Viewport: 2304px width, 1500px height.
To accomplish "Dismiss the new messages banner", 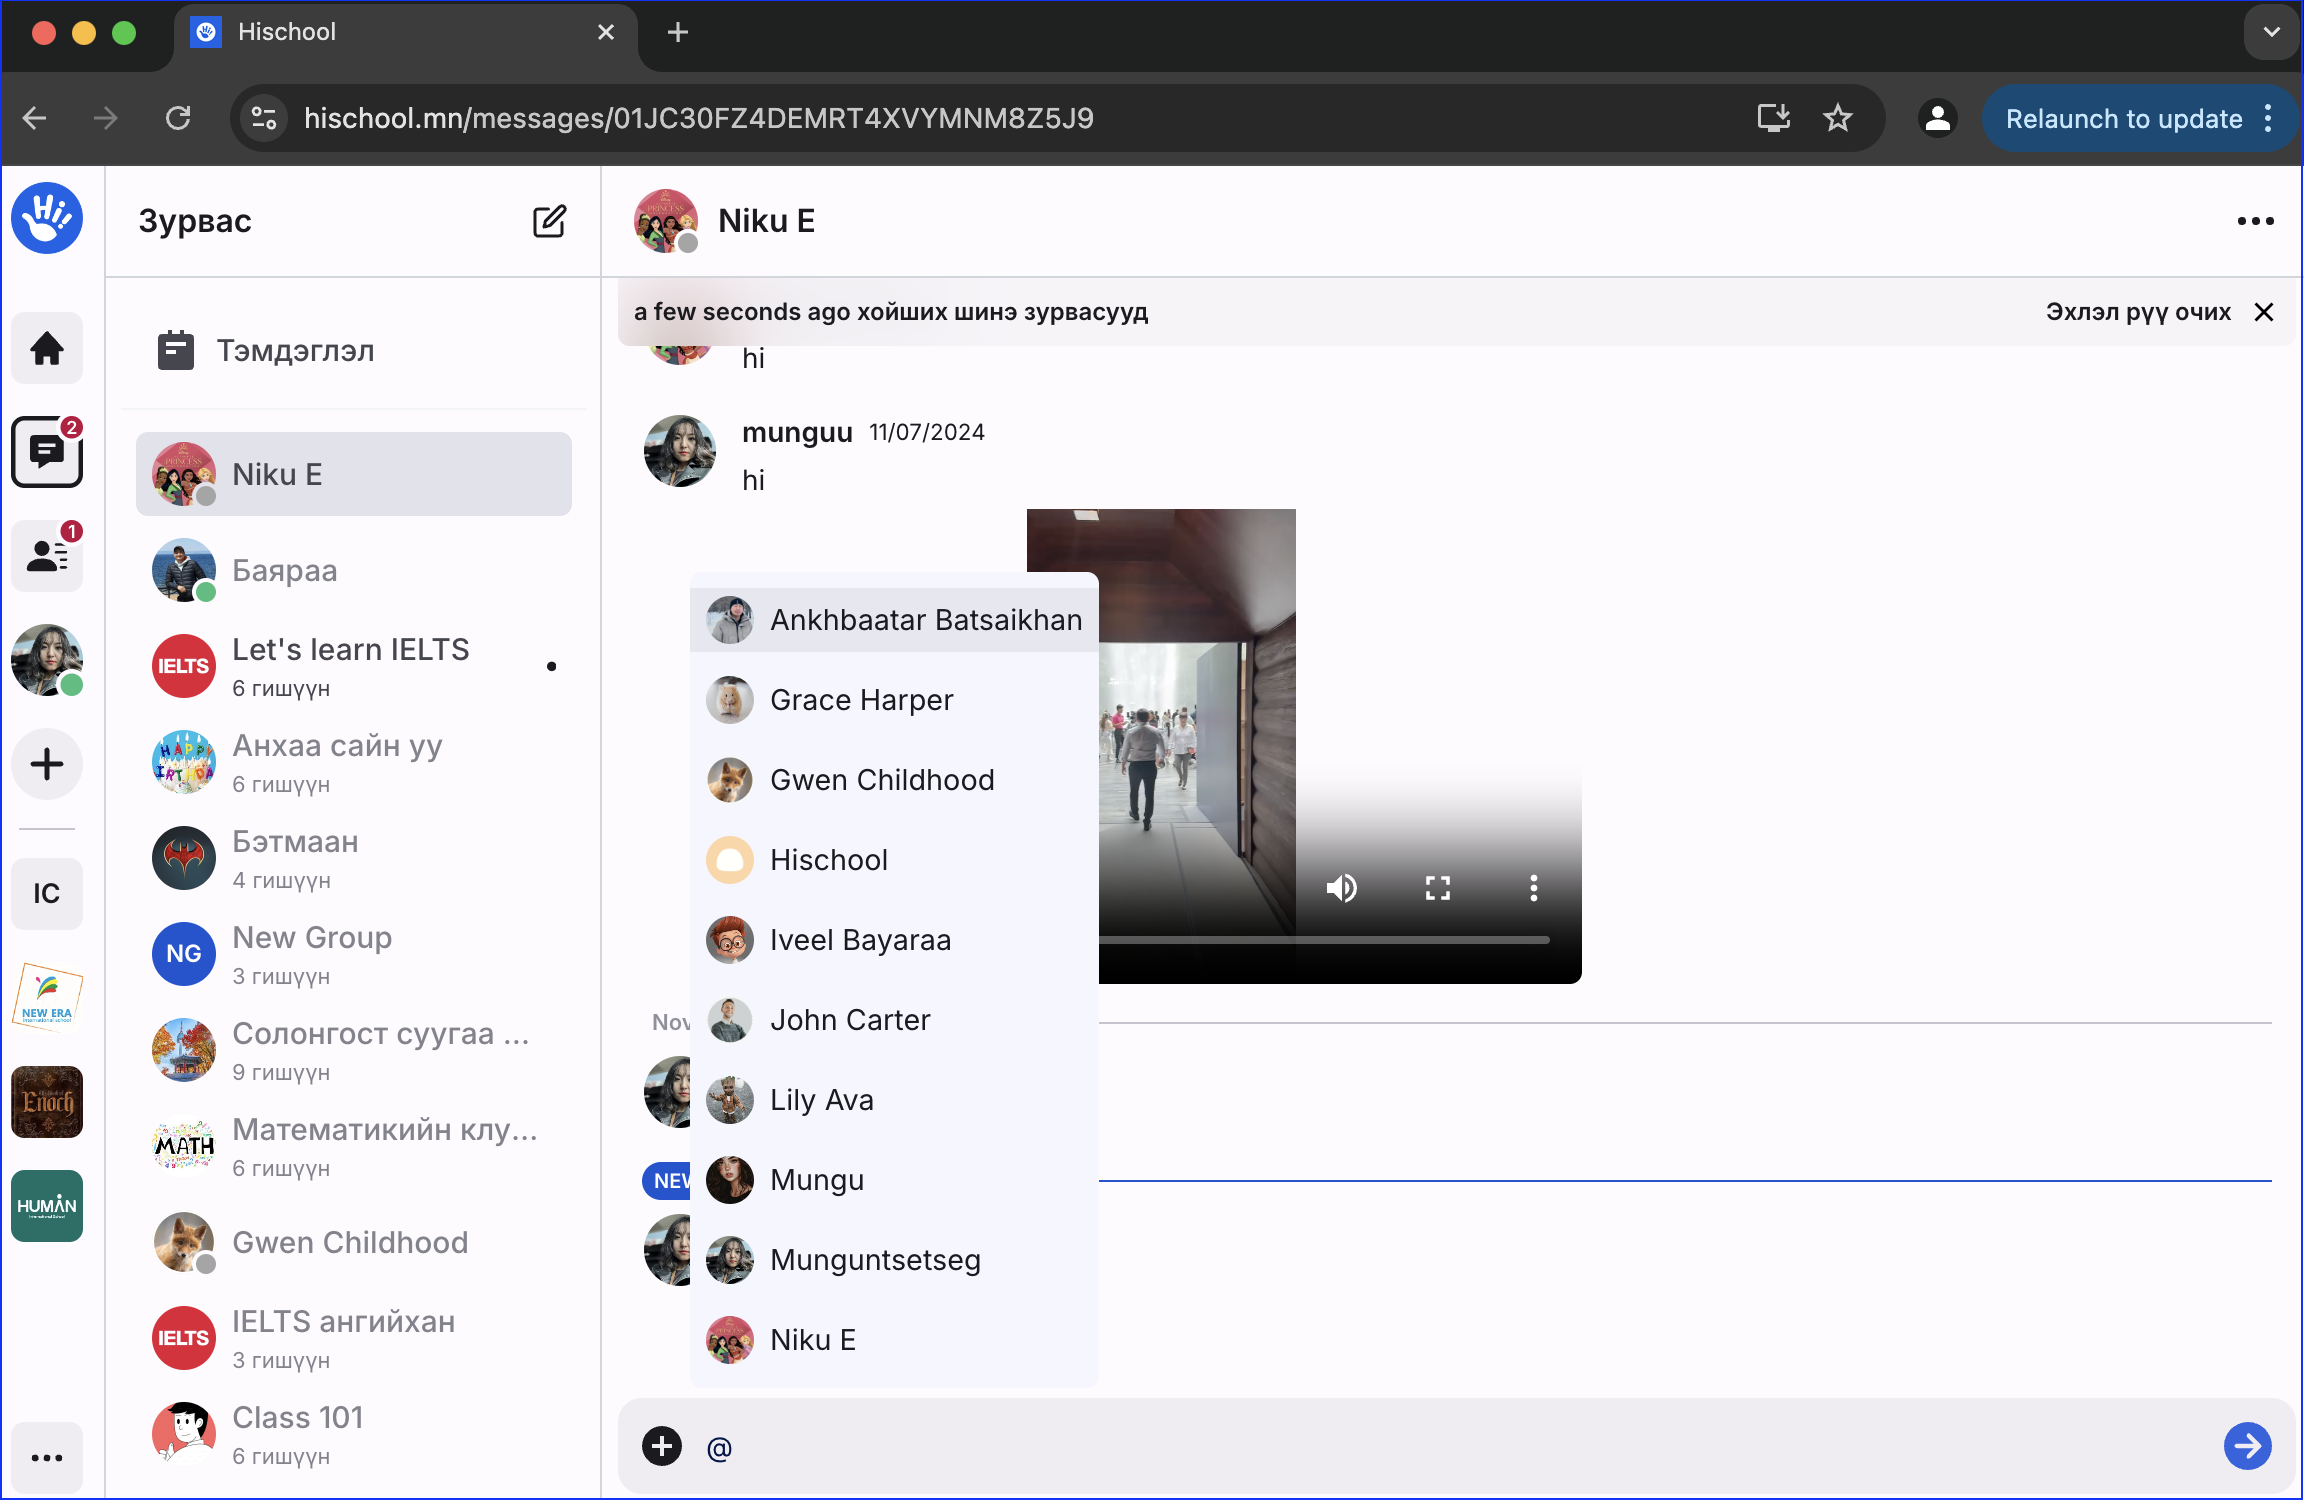I will pyautogui.click(x=2264, y=312).
